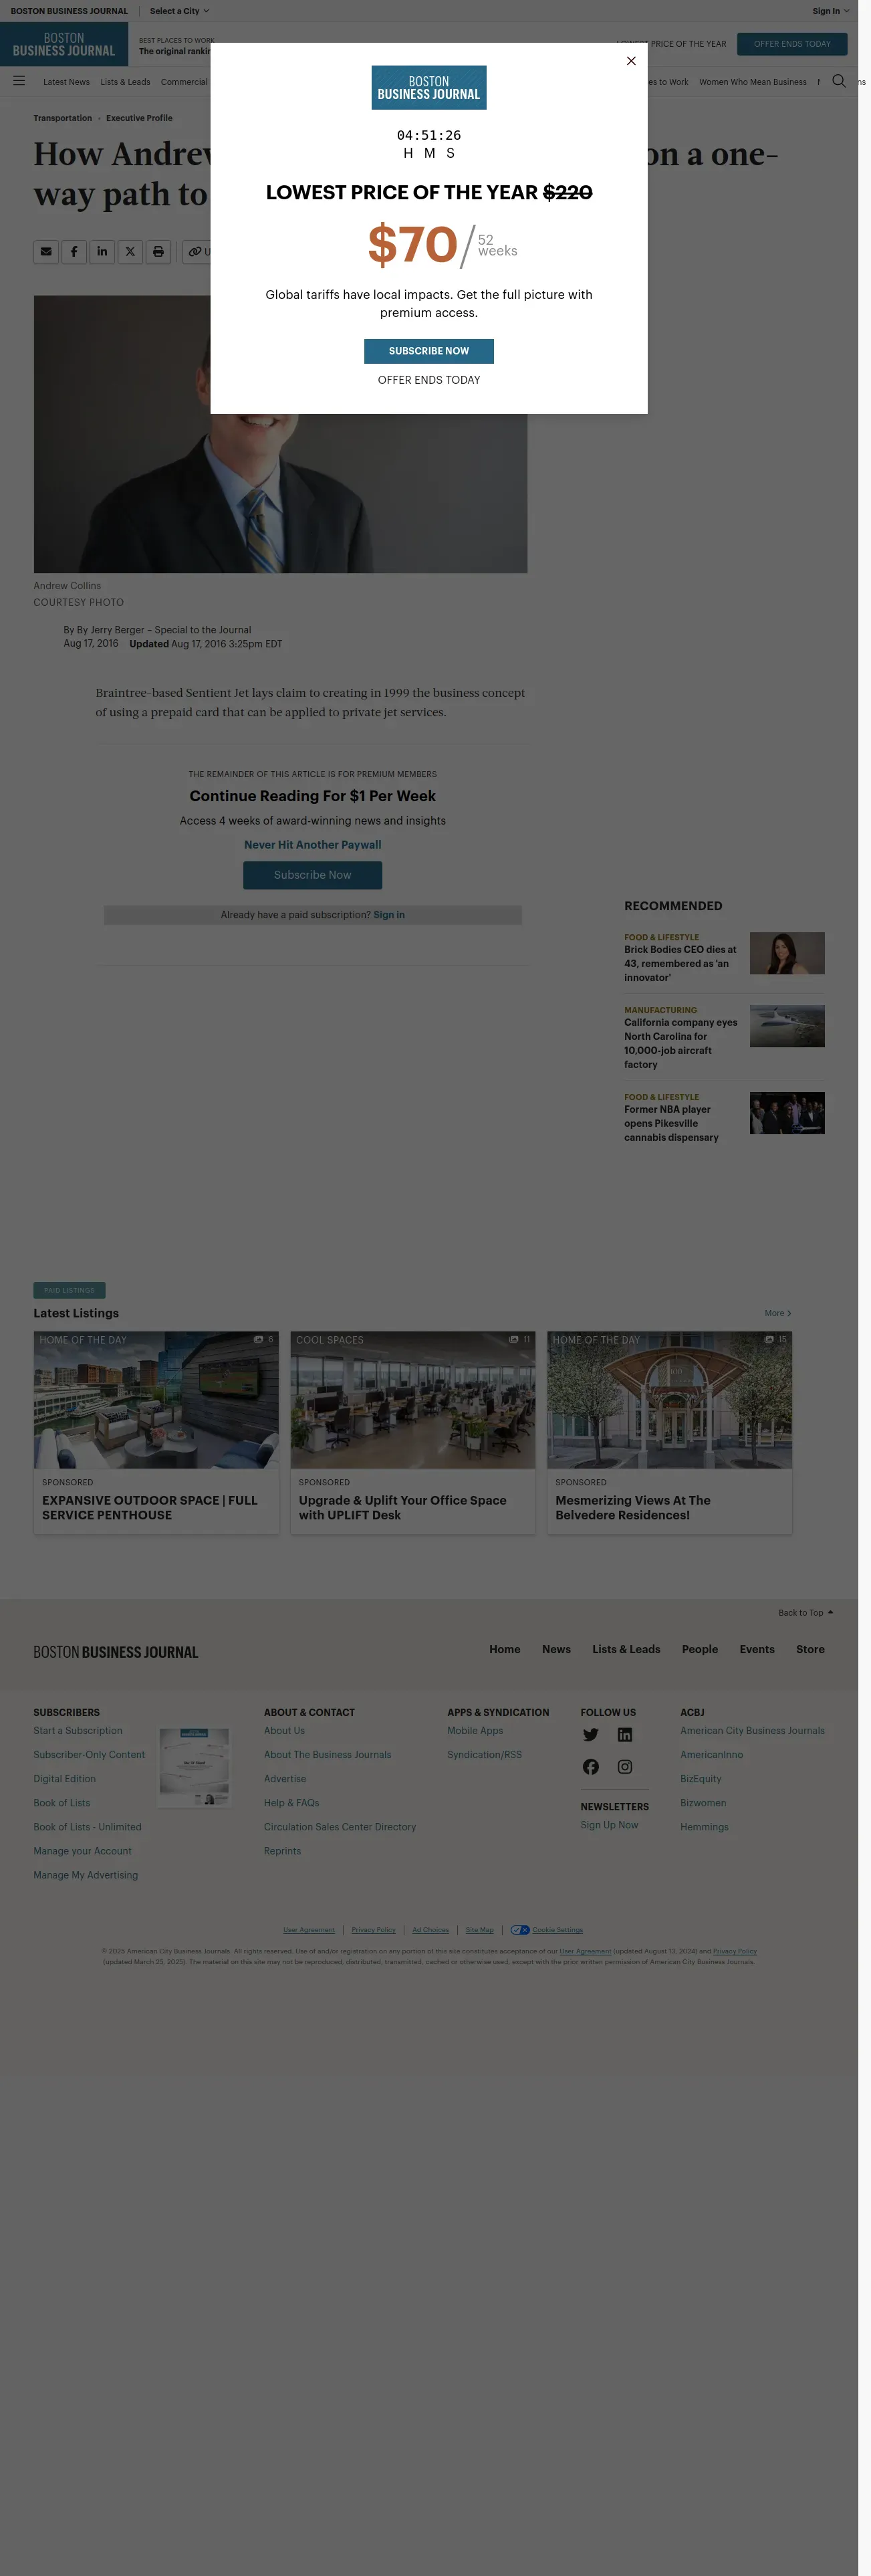Open Manage your Account footer link

[83, 1851]
